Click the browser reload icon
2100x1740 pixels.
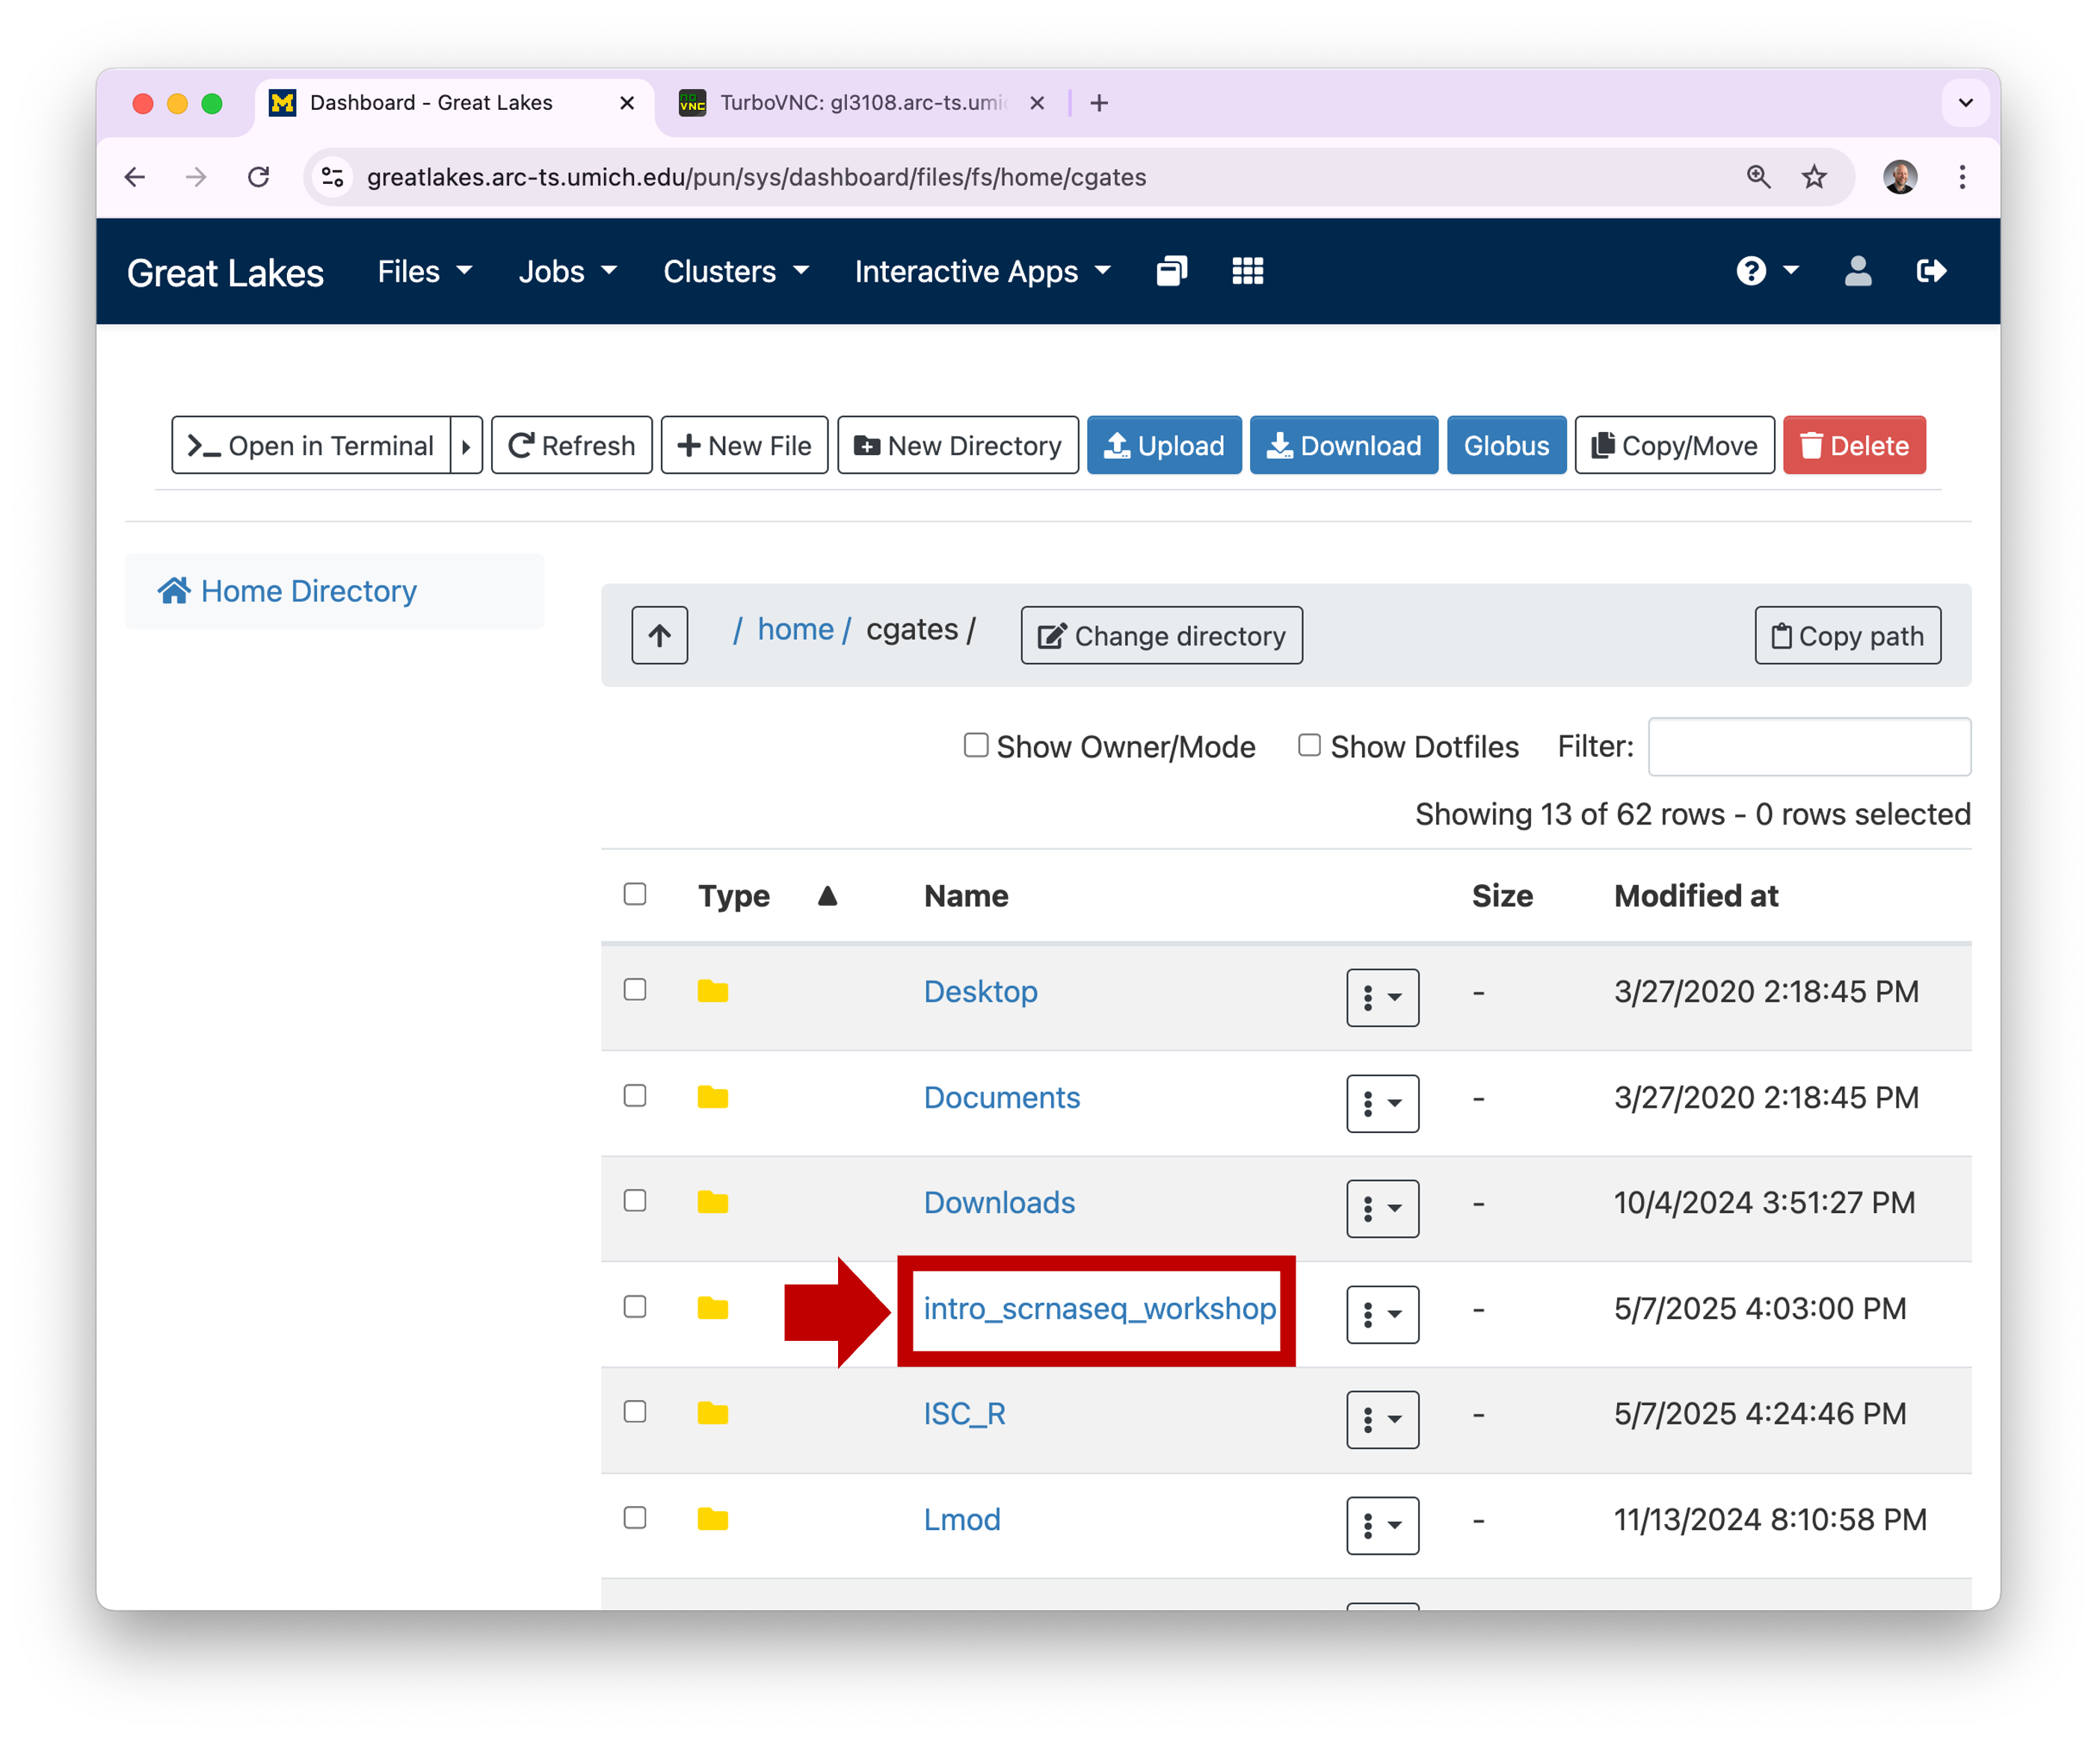click(x=259, y=177)
